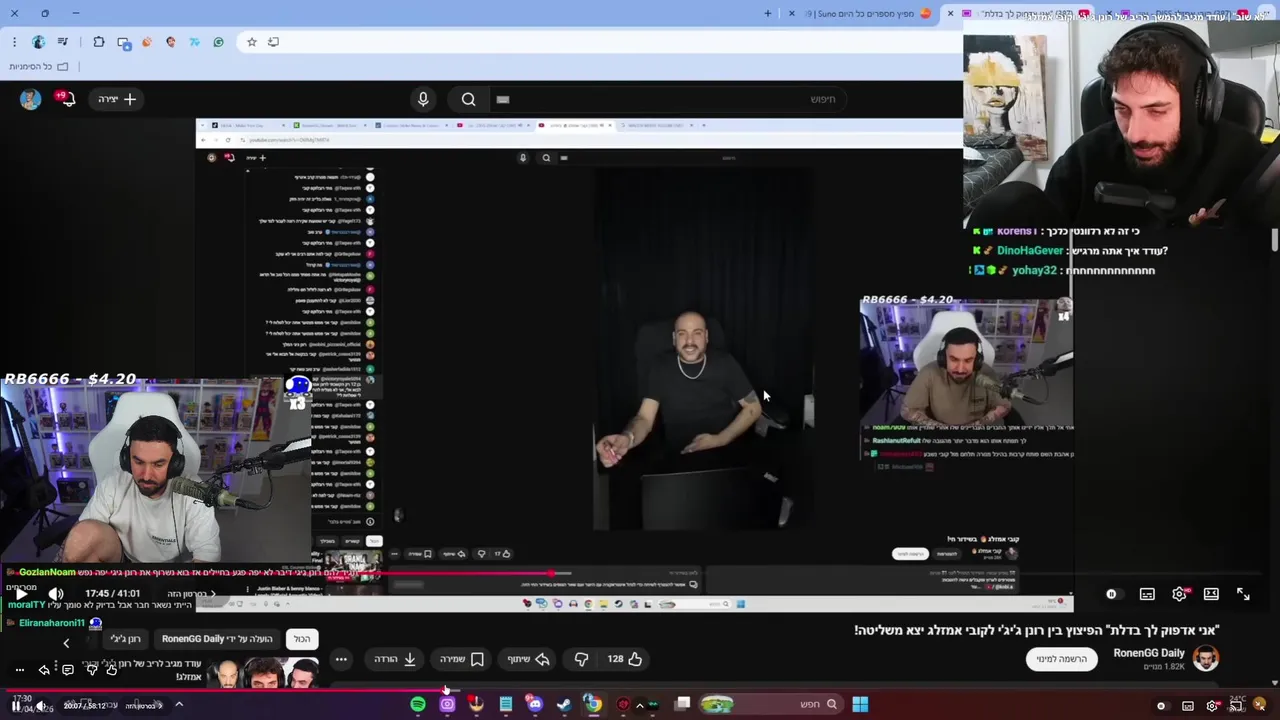Open the RonenGG Daily channel name link
This screenshot has height=720, width=1280.
(1149, 653)
